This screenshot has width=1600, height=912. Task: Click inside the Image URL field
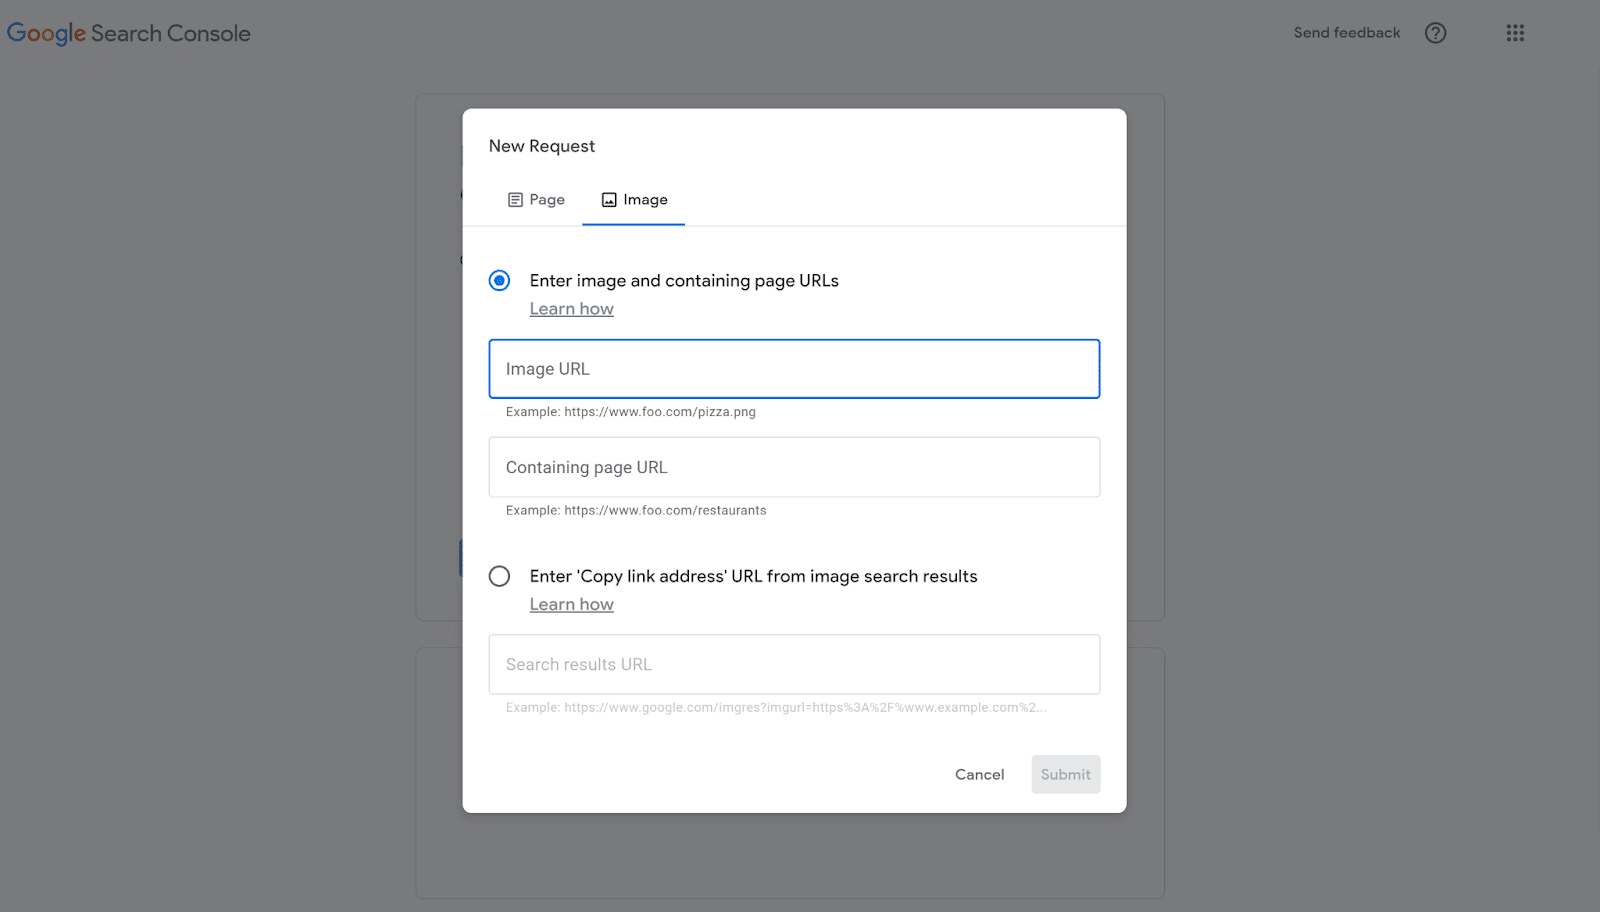(793, 368)
